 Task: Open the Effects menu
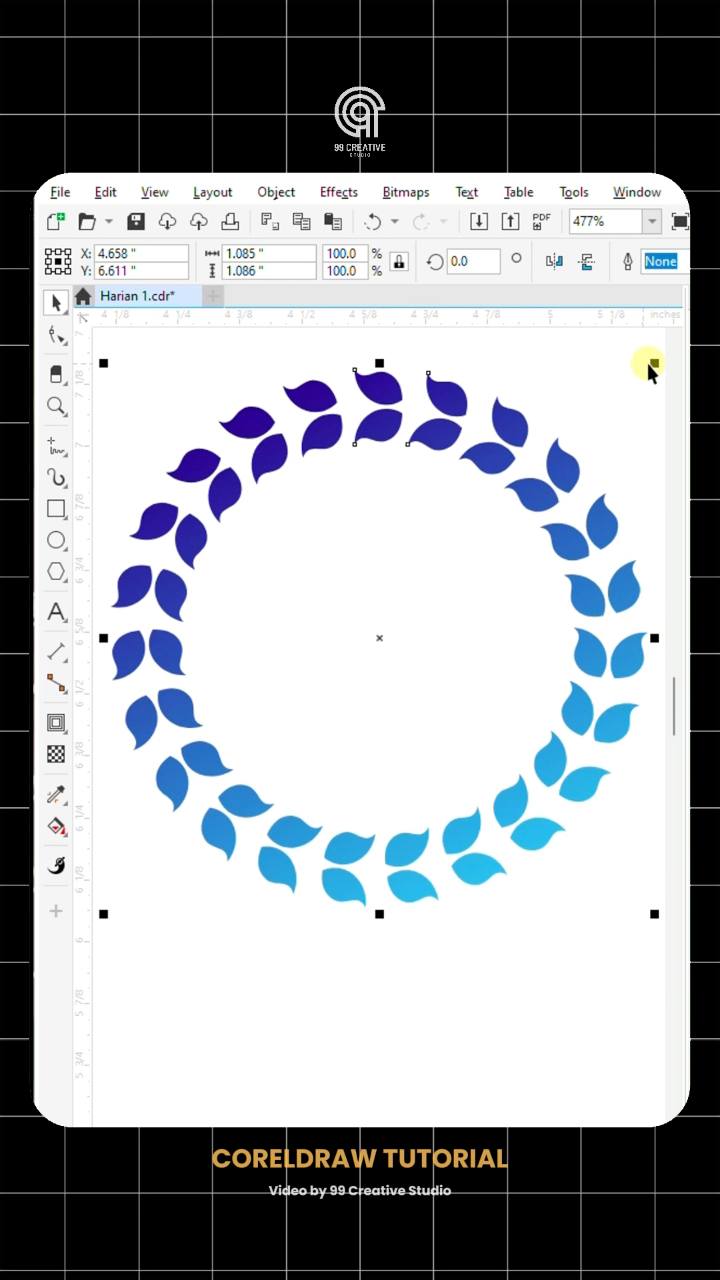[x=339, y=192]
